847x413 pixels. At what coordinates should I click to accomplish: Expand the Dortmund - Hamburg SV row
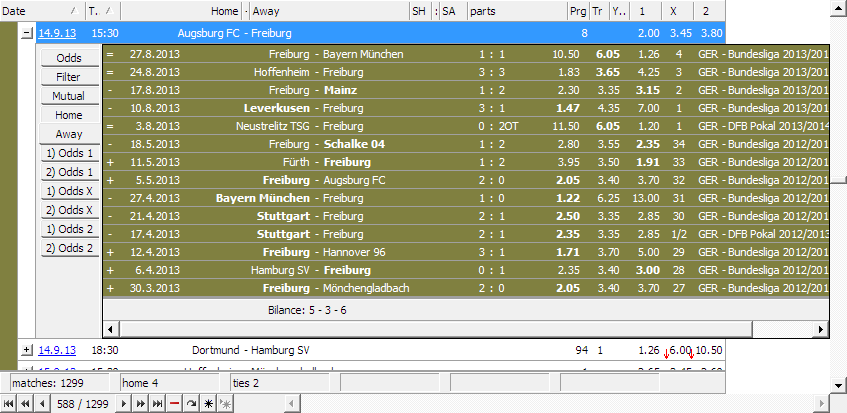pyautogui.click(x=26, y=350)
